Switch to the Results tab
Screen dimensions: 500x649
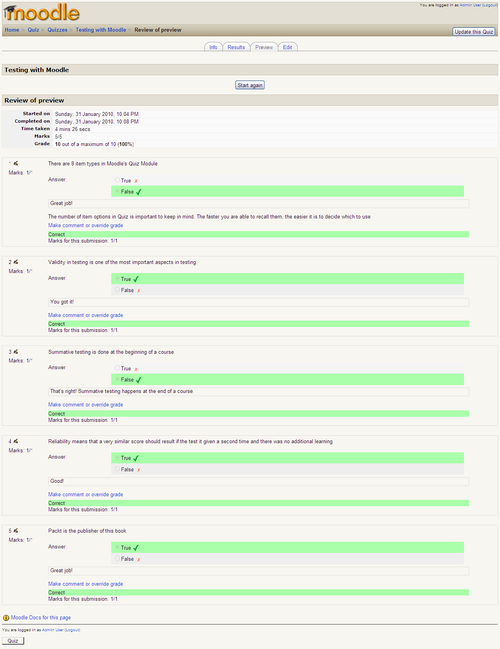(236, 47)
